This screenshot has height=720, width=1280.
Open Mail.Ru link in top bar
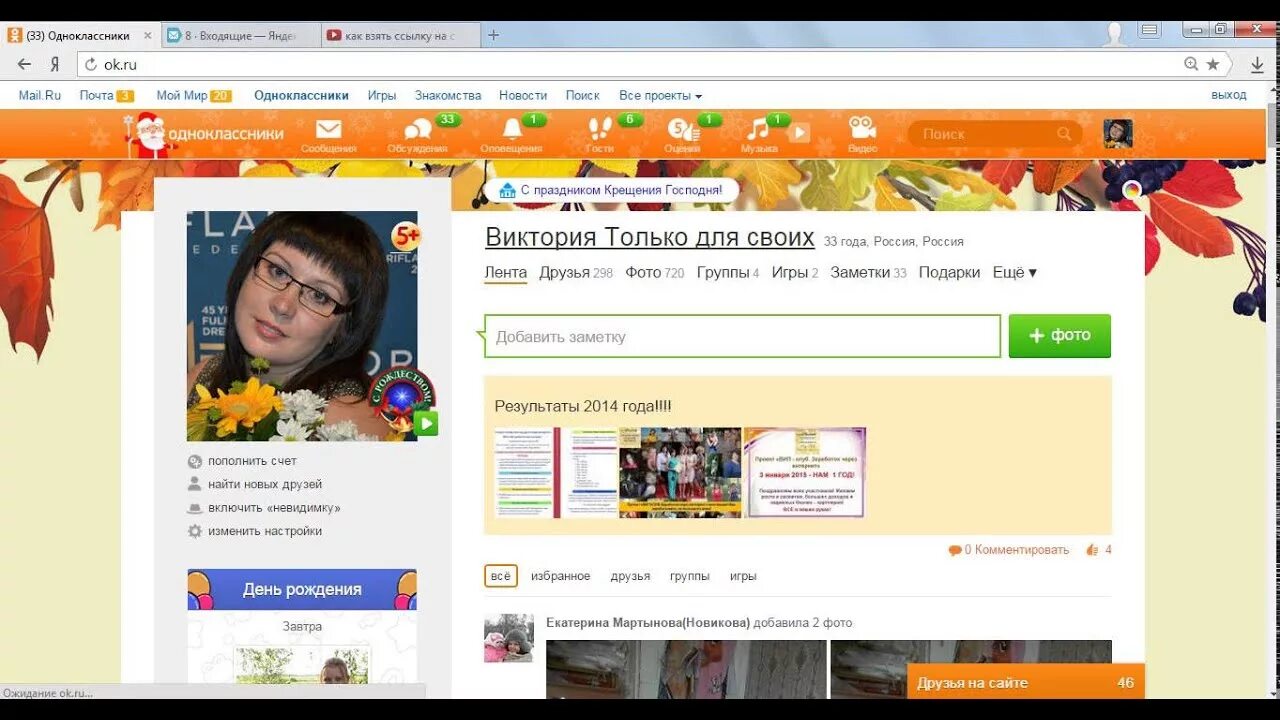click(40, 95)
